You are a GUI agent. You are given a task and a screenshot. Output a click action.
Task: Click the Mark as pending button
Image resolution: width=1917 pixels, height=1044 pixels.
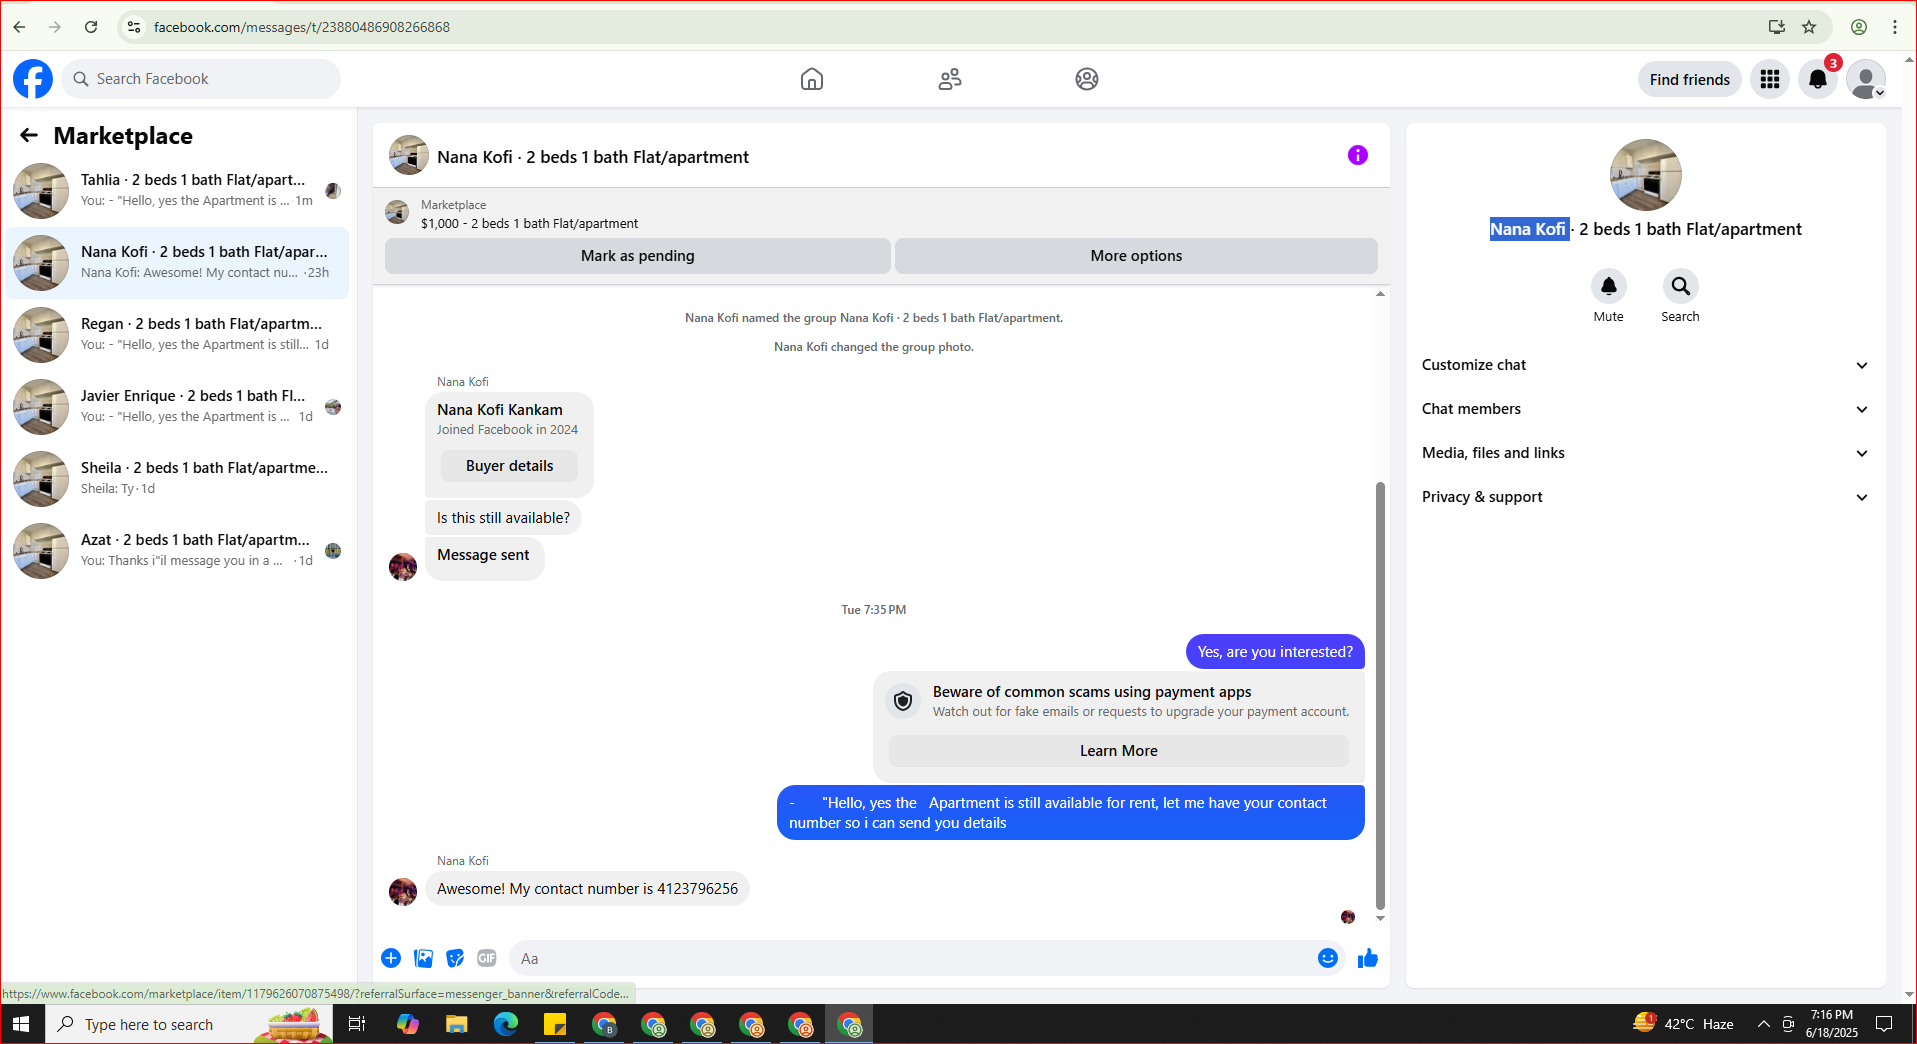point(638,256)
